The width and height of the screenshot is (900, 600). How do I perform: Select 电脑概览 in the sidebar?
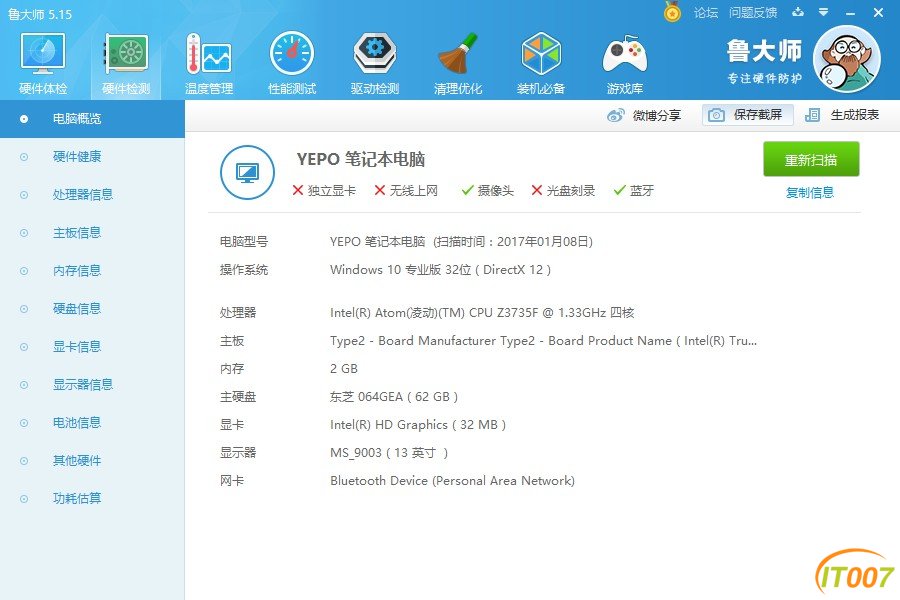click(92, 119)
